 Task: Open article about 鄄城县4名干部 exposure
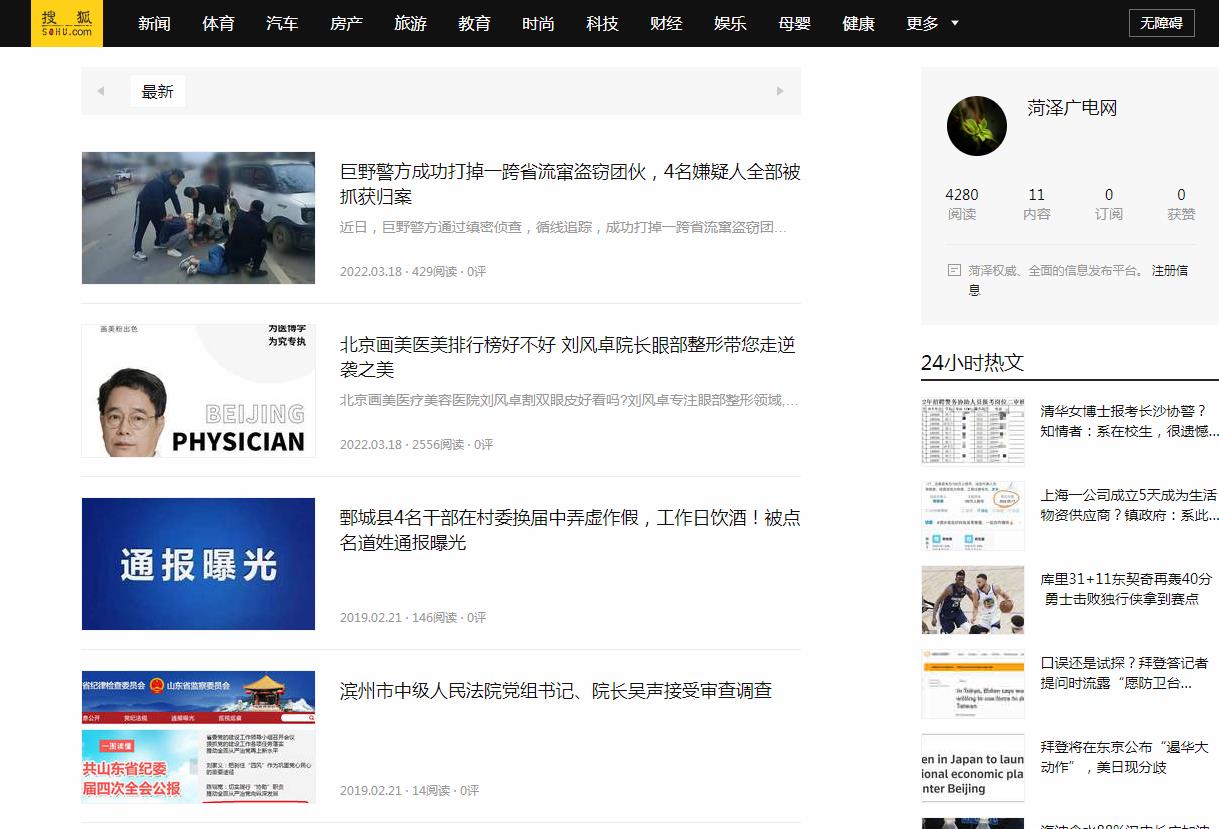click(x=570, y=530)
